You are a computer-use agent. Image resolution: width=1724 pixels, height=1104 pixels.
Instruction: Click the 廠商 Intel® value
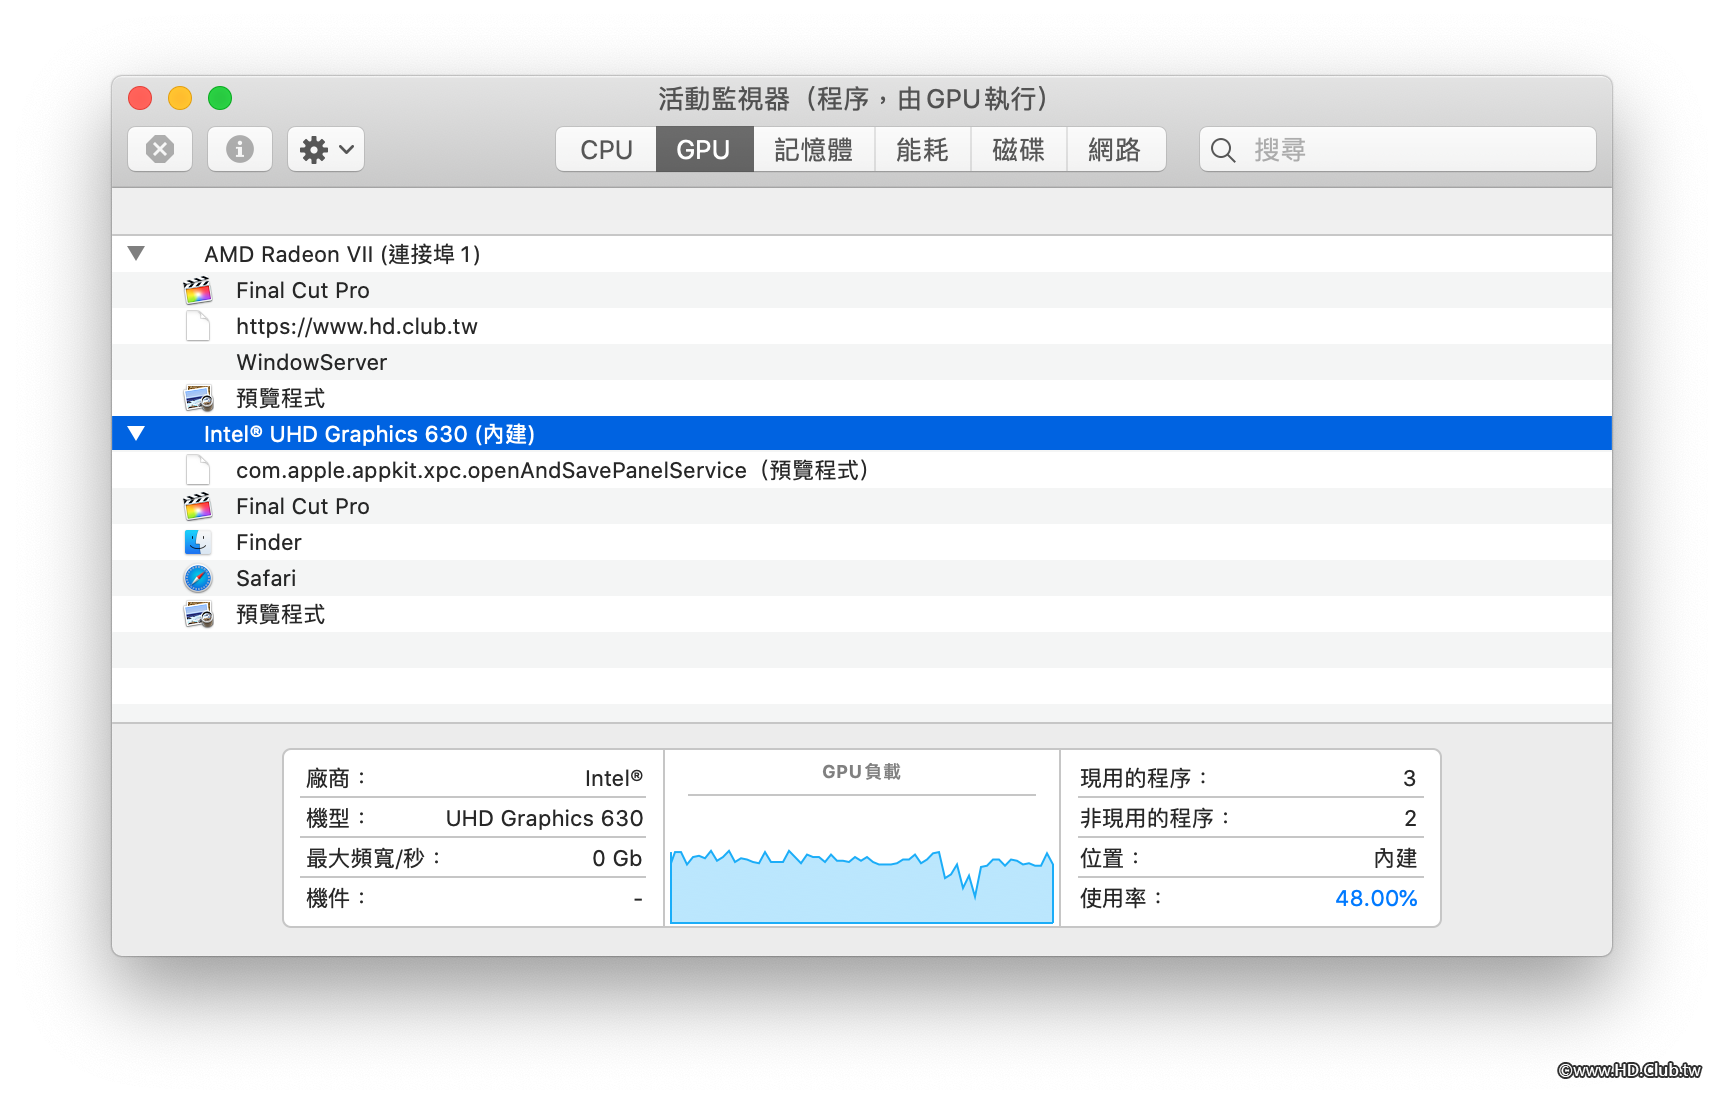click(614, 778)
